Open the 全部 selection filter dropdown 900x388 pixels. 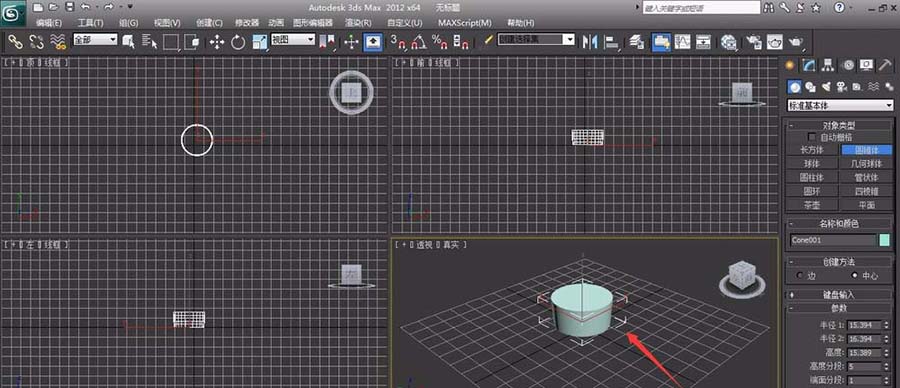95,39
